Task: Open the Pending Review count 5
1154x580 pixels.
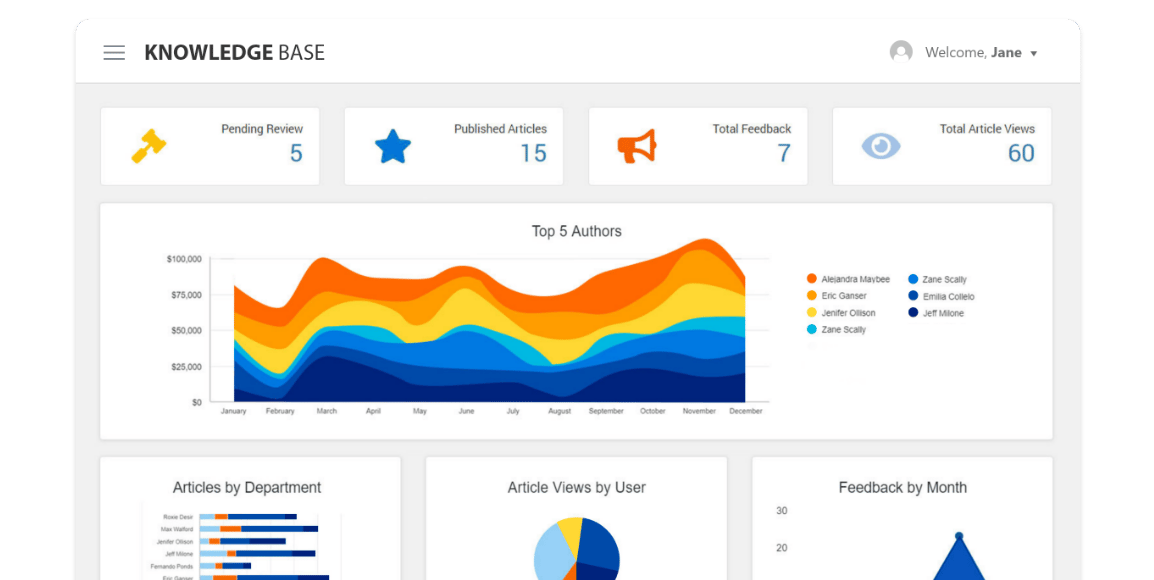Action: point(296,153)
